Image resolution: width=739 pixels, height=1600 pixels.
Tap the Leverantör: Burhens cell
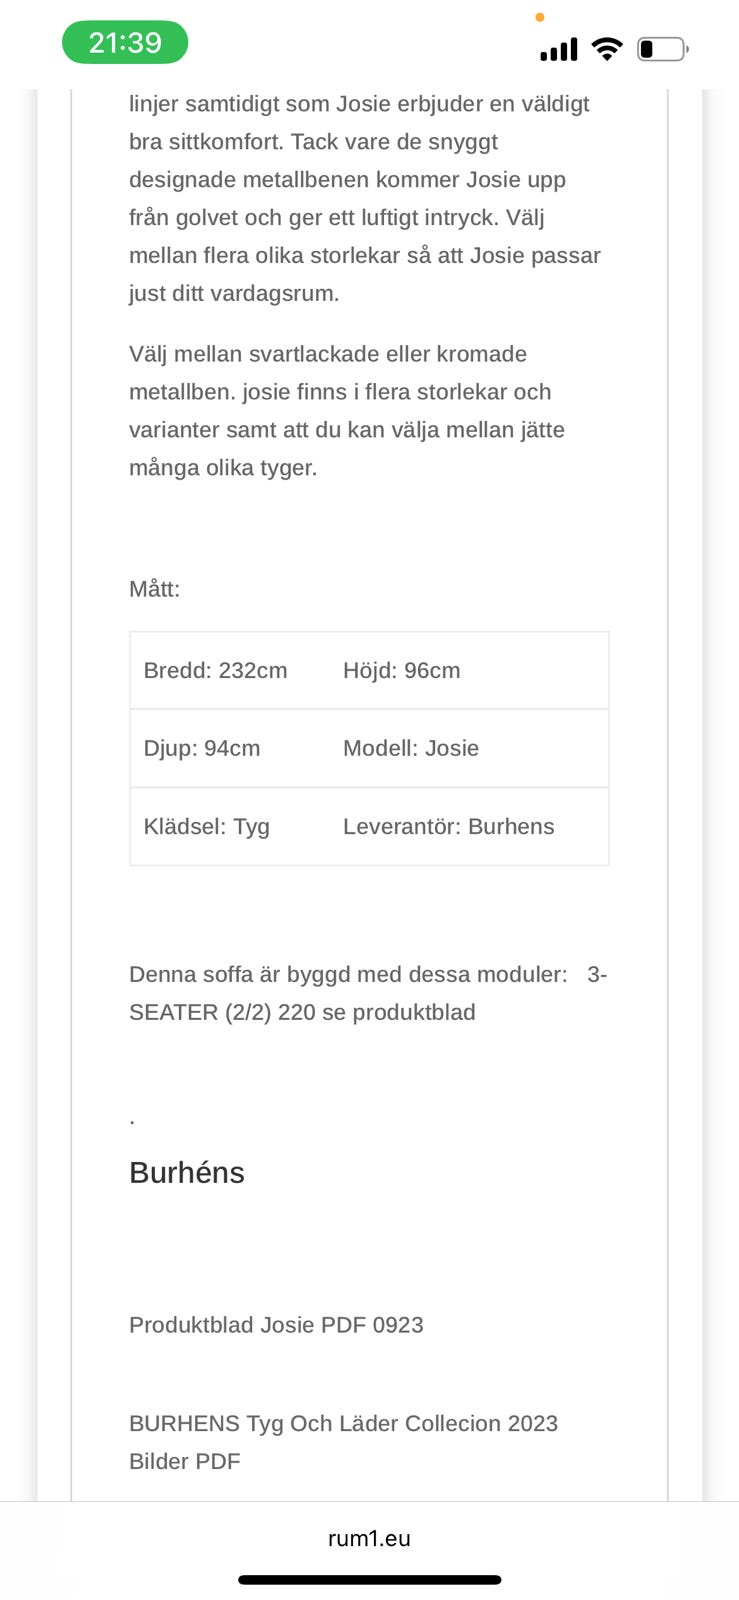point(448,827)
